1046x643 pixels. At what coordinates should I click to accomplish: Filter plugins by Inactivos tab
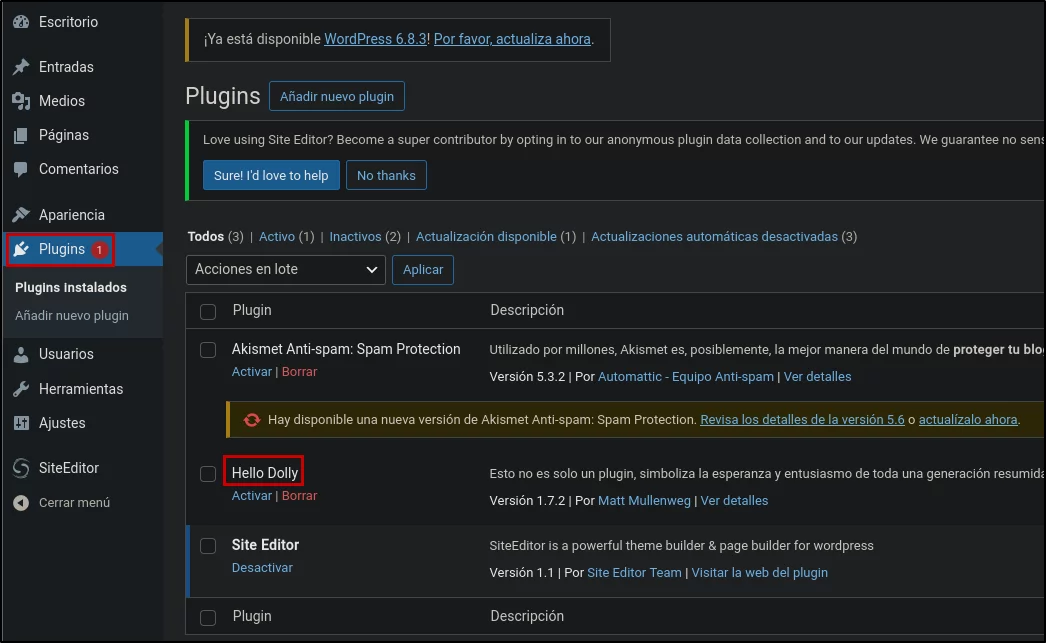[355, 237]
